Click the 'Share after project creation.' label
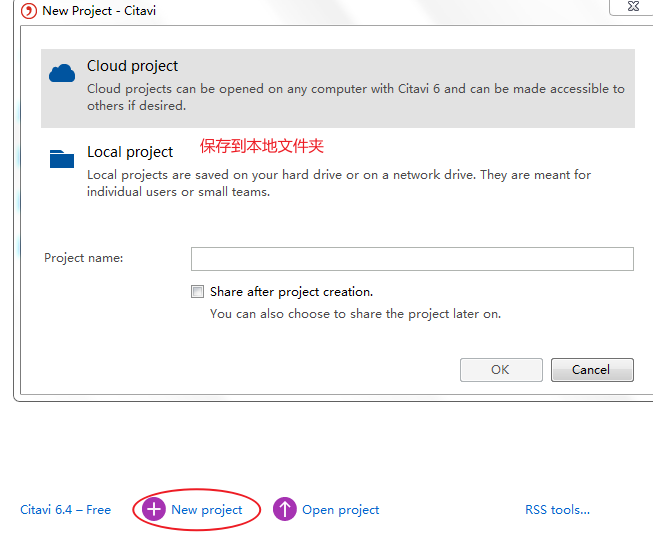This screenshot has height=533, width=653. click(291, 292)
